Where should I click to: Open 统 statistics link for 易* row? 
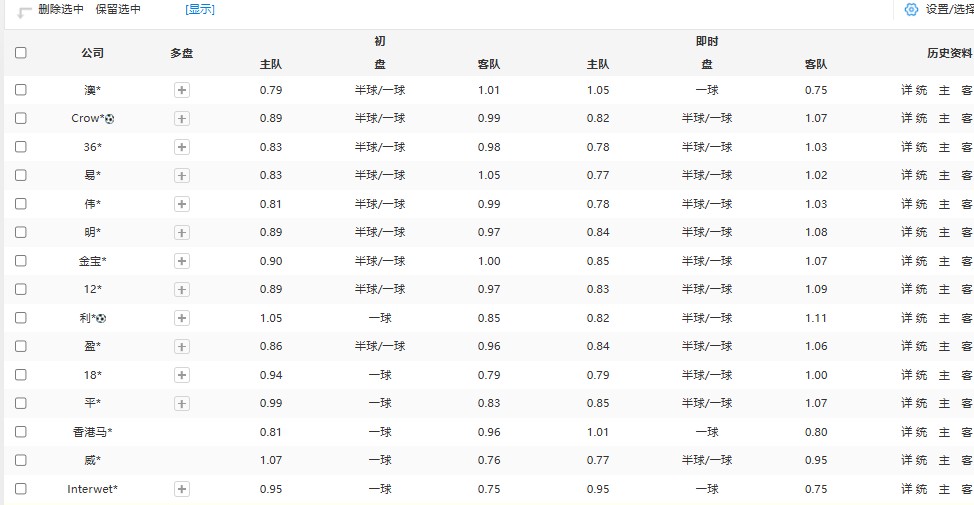tap(922, 175)
